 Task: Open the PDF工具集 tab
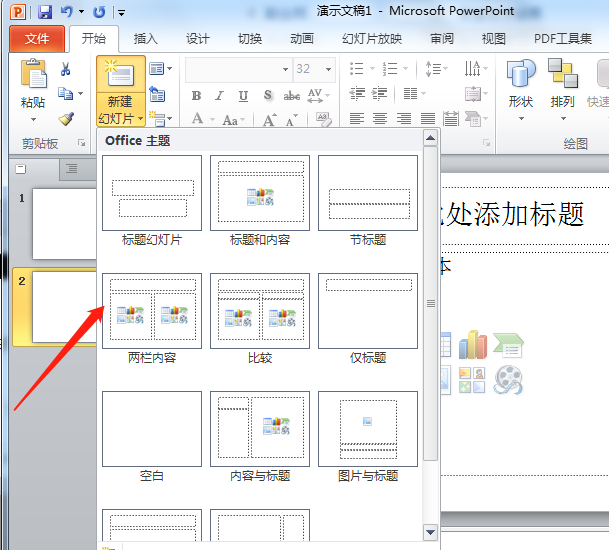point(562,38)
